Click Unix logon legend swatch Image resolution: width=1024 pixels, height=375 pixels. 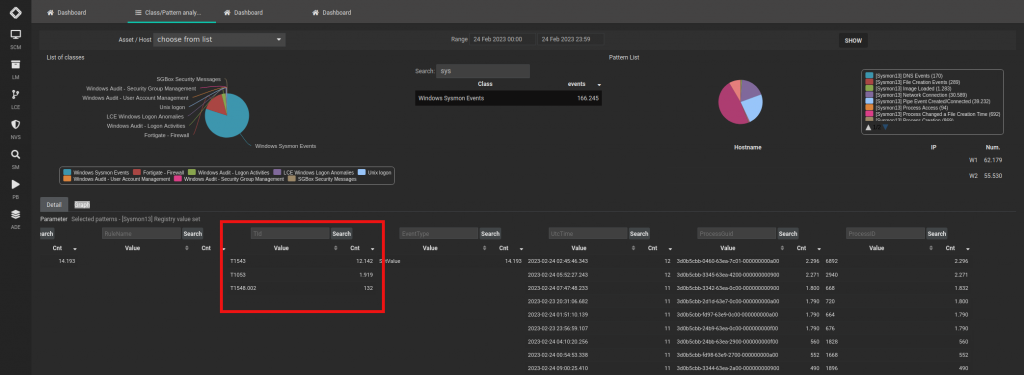click(x=362, y=172)
